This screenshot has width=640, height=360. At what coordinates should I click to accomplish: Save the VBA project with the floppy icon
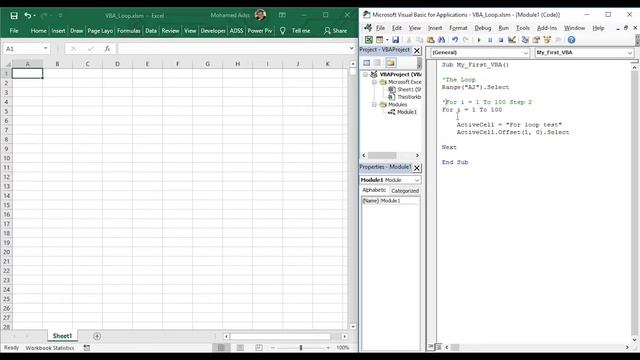pyautogui.click(x=396, y=40)
